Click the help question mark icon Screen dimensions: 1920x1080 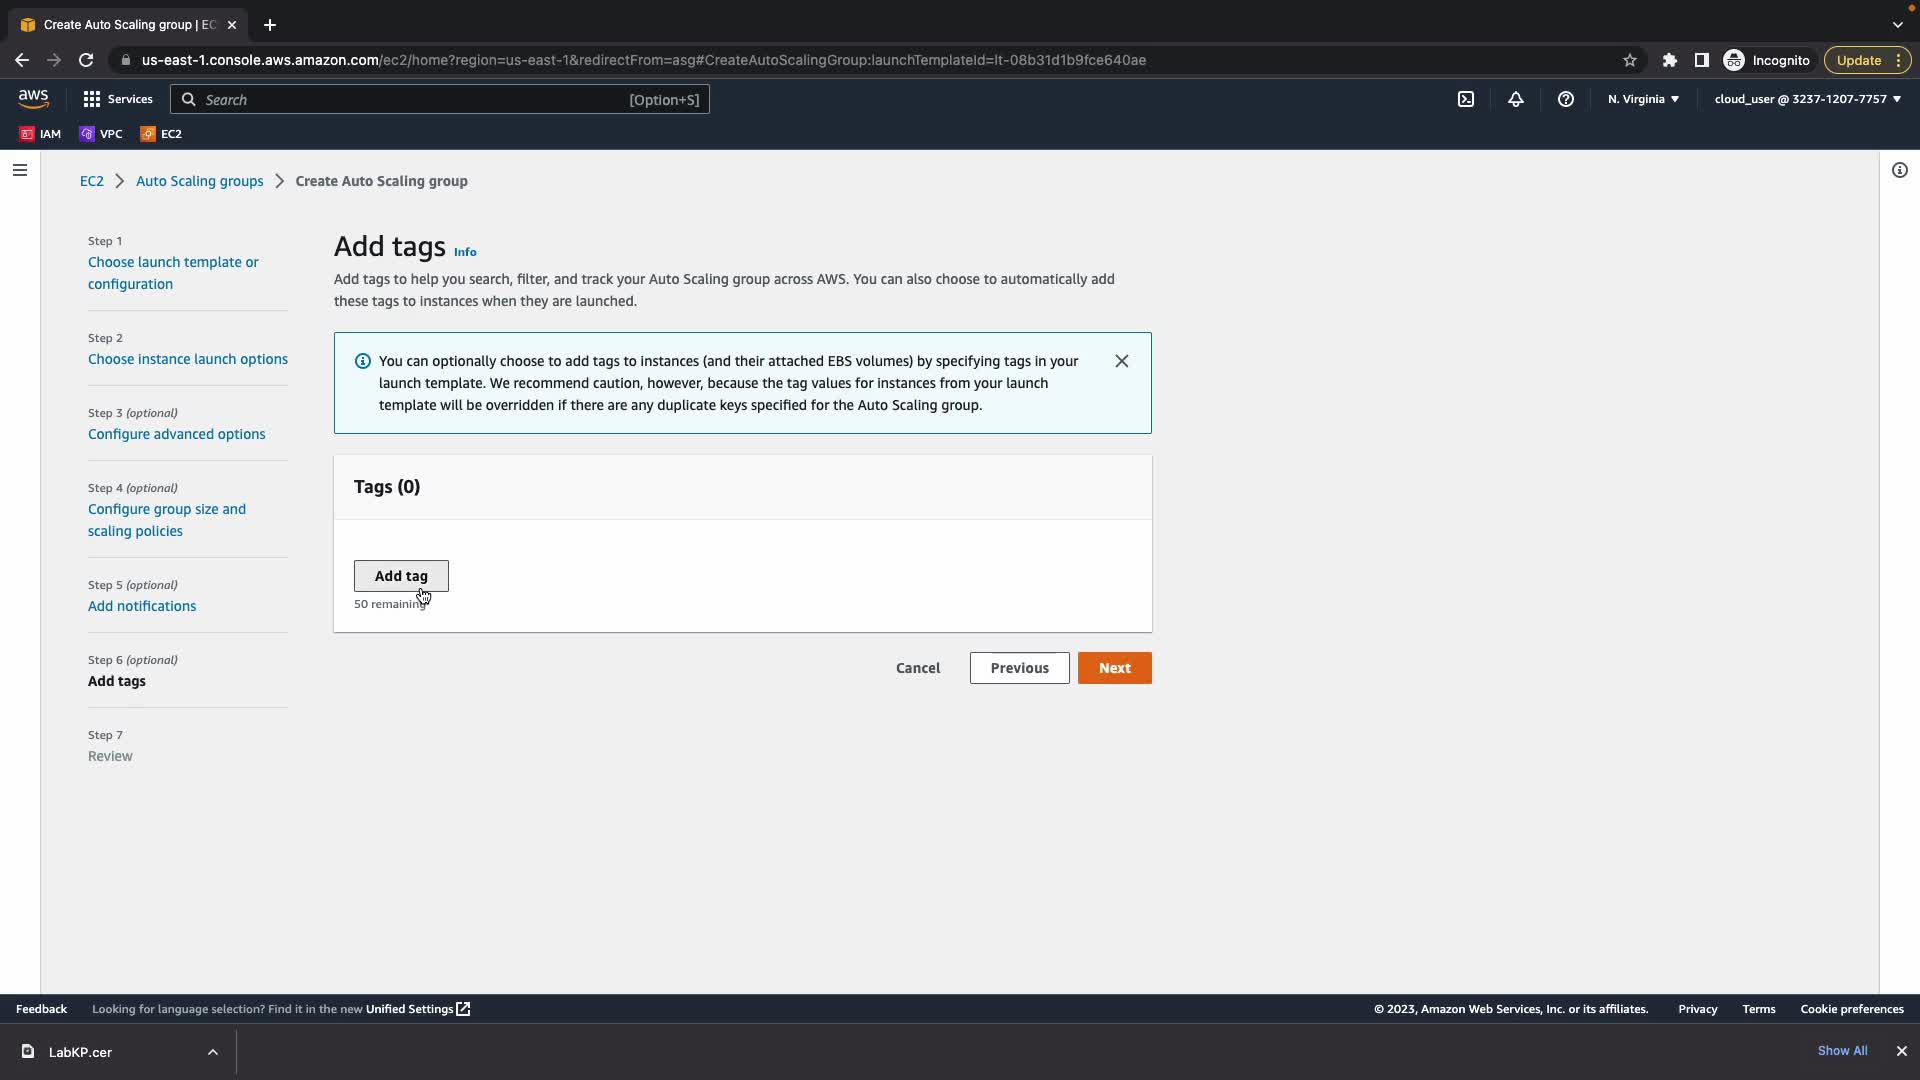pos(1566,99)
